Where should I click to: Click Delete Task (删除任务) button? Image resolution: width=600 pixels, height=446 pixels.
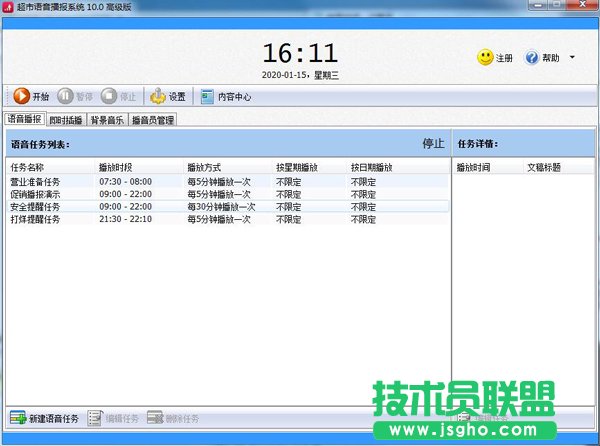(x=173, y=418)
